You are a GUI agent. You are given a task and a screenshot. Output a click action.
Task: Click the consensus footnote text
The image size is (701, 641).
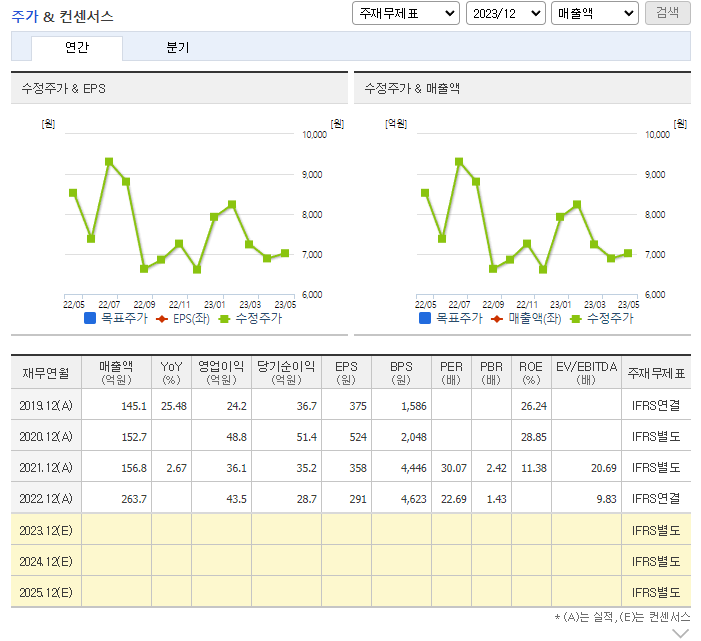[x=622, y=617]
